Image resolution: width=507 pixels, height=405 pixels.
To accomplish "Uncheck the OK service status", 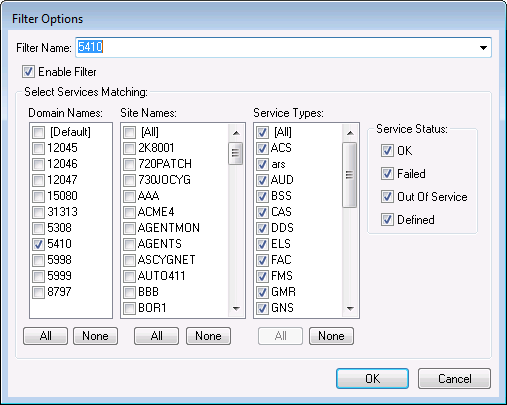I will point(387,151).
